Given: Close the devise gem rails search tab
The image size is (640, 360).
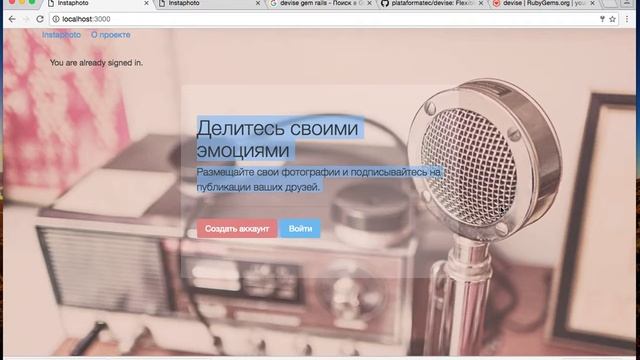Looking at the screenshot, I should 369,3.
